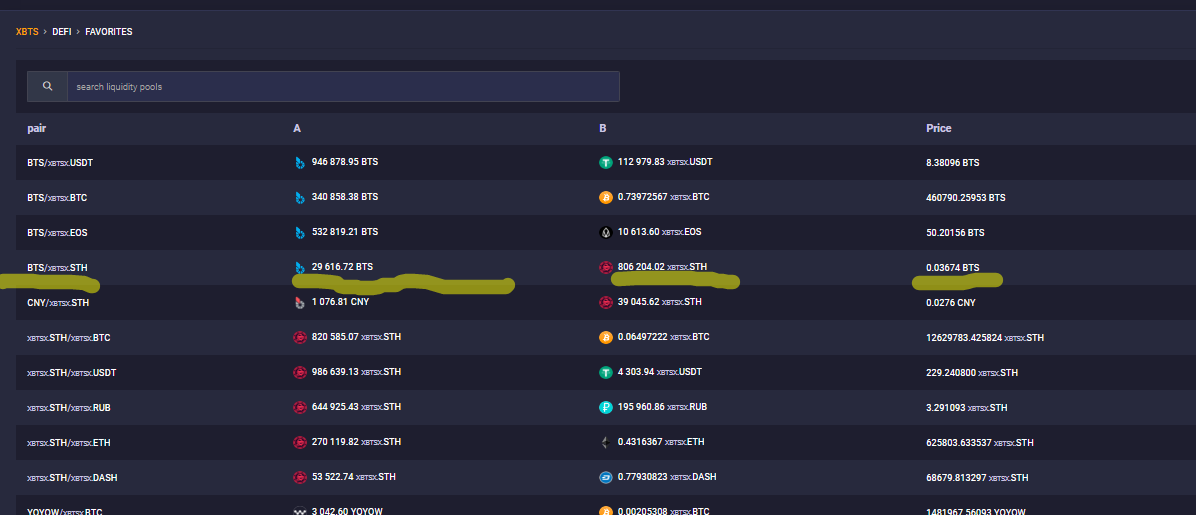
Task: Click BTS icon in BTS/XBTSX.BTC row
Action: pos(300,198)
